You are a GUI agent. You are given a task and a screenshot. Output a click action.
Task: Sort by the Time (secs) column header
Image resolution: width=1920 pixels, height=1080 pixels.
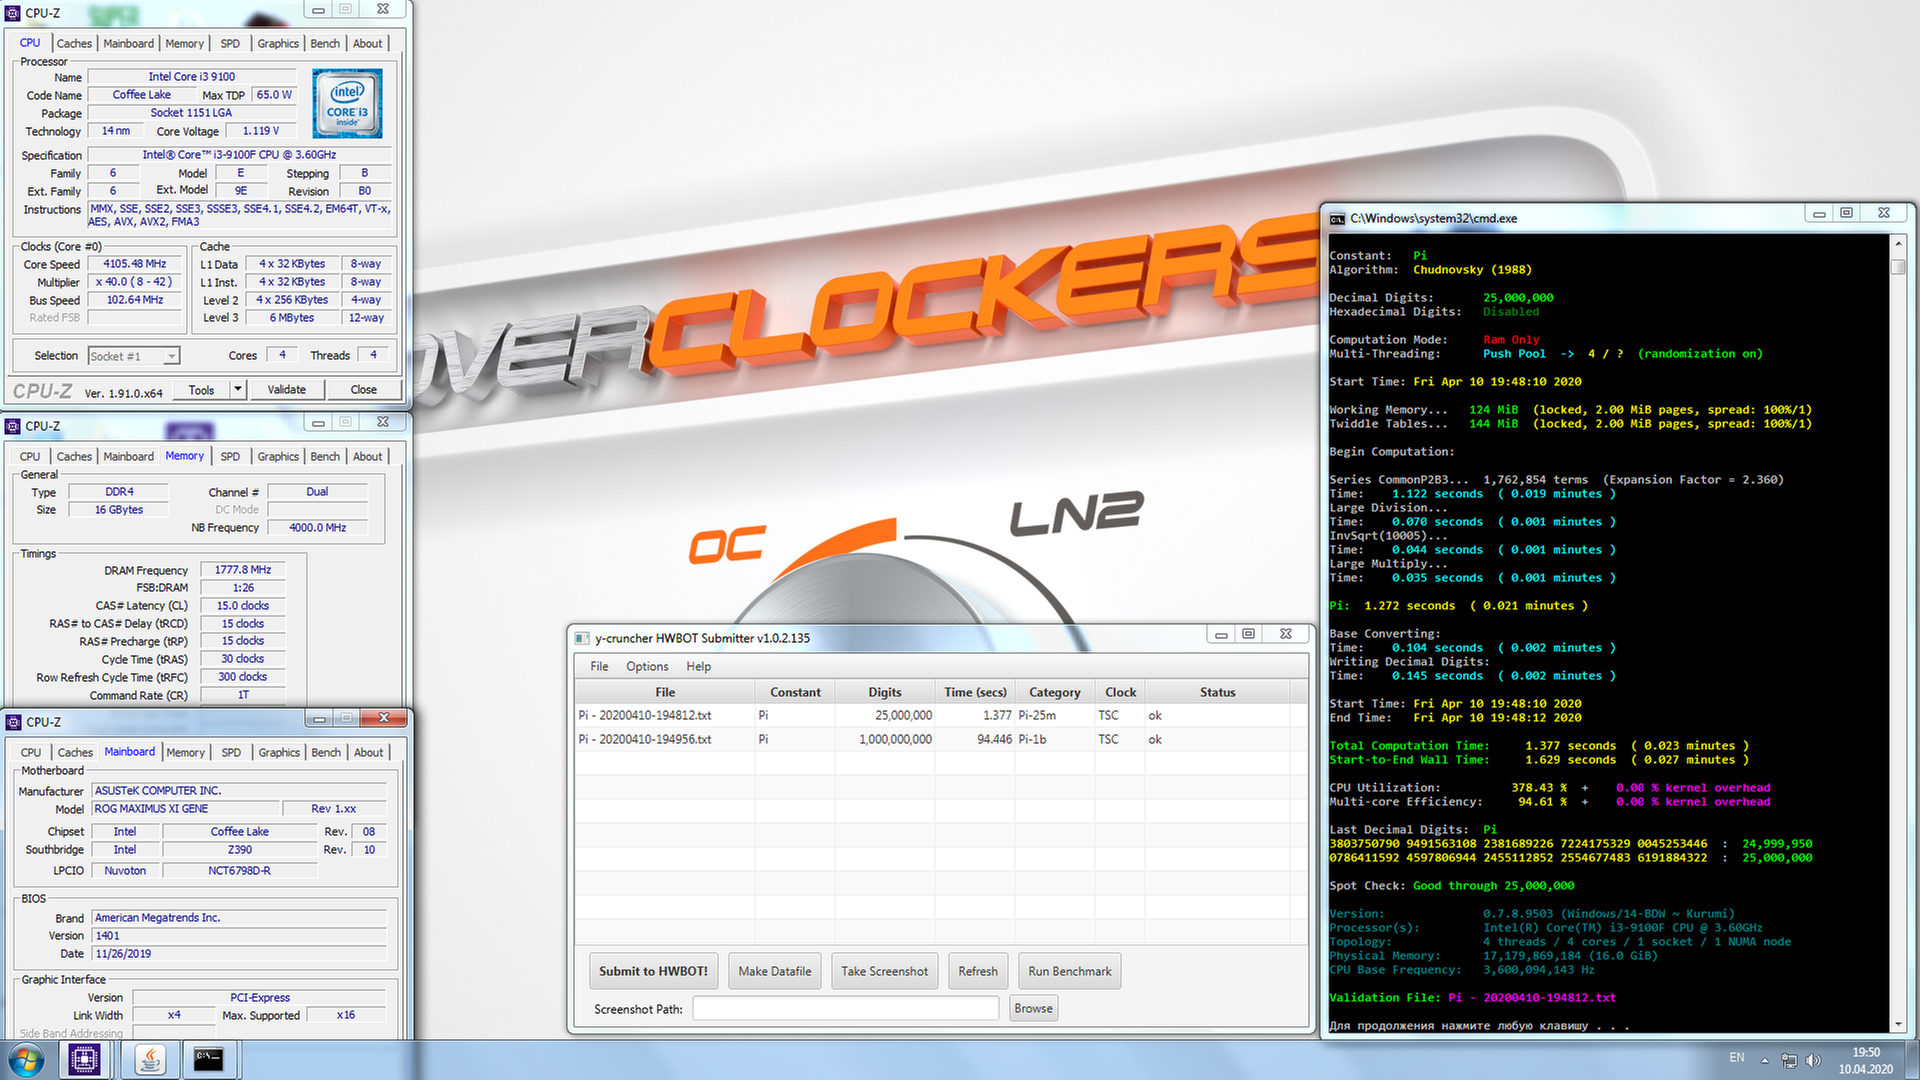click(975, 692)
